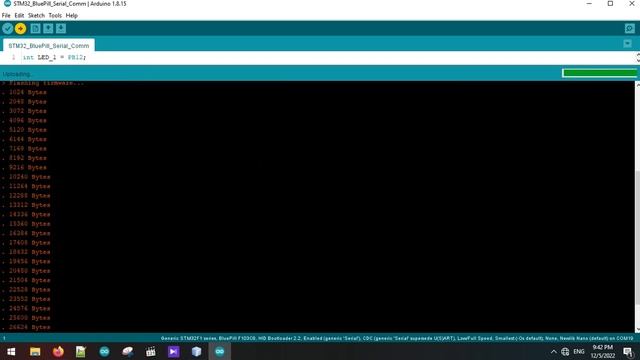Open File Explorer from the taskbar
This screenshot has height=360, width=640.
point(35,351)
